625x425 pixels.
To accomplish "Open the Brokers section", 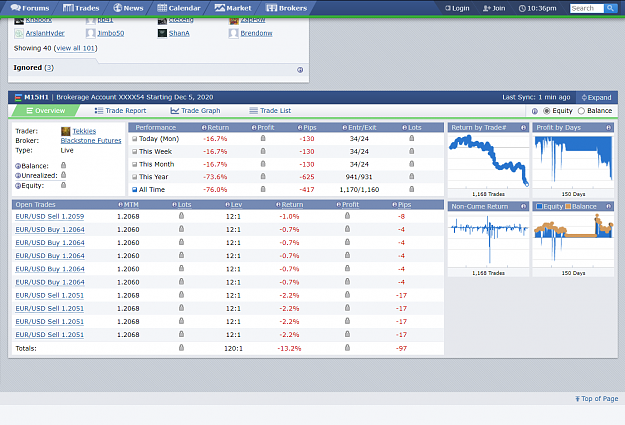I will click(287, 8).
